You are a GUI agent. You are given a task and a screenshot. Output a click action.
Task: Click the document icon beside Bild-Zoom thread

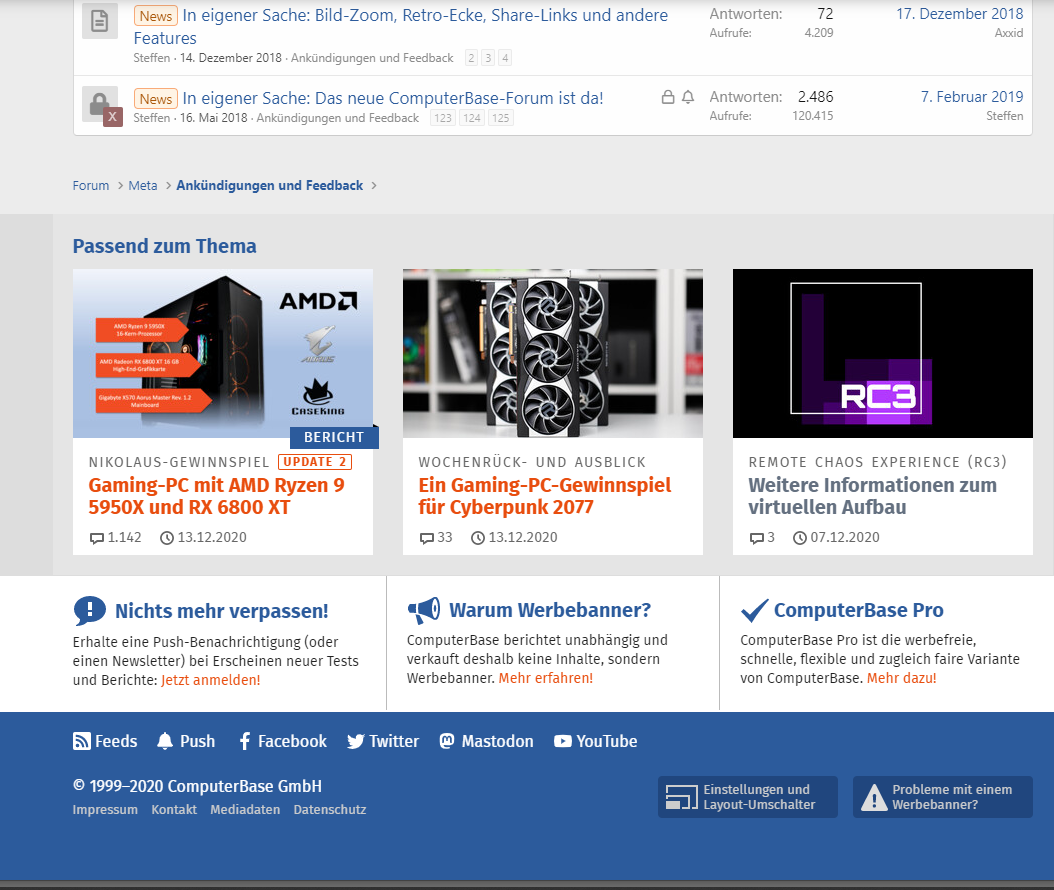click(x=99, y=21)
